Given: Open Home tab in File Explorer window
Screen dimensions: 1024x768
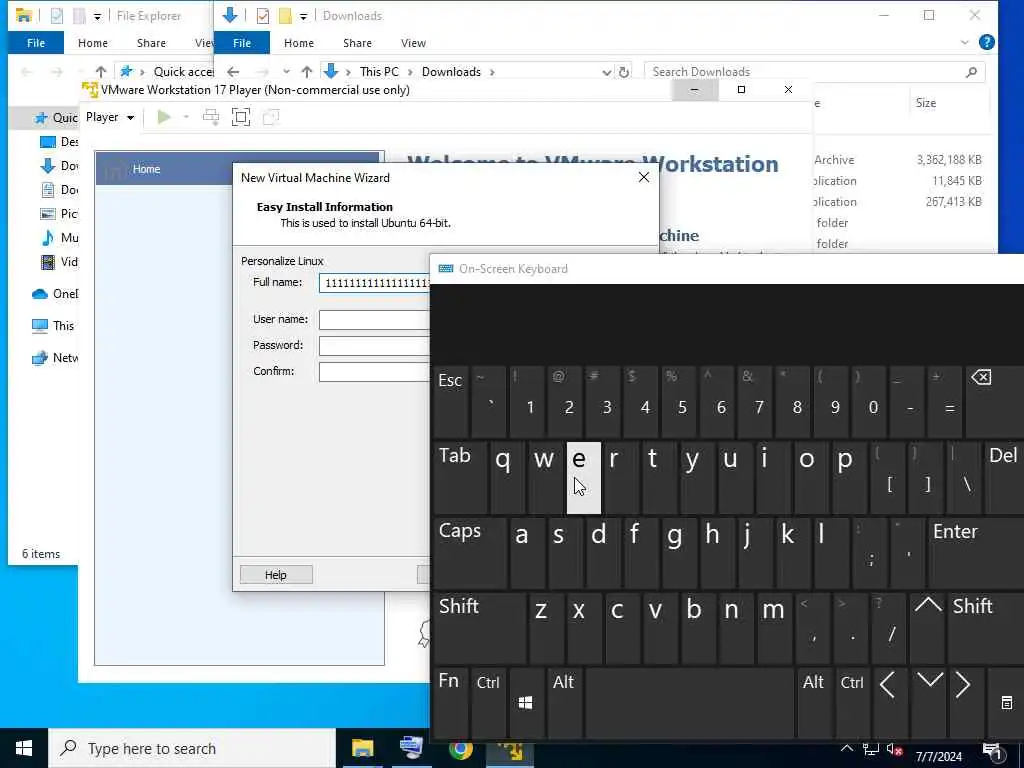Looking at the screenshot, I should [x=93, y=43].
